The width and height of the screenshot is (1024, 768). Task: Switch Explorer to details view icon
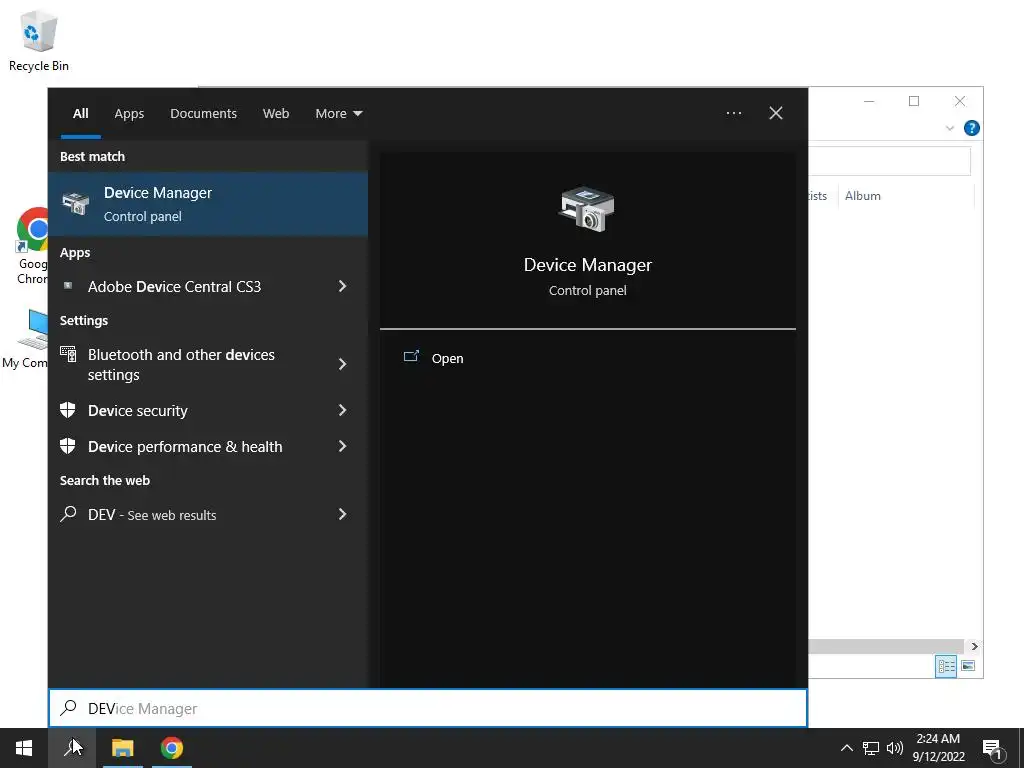click(x=946, y=666)
